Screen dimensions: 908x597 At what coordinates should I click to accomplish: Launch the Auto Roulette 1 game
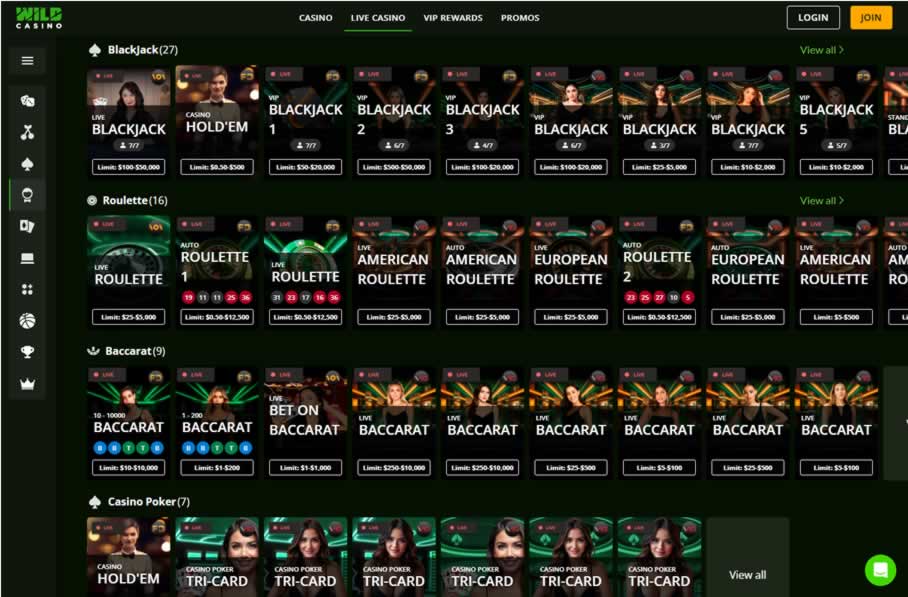click(x=217, y=272)
